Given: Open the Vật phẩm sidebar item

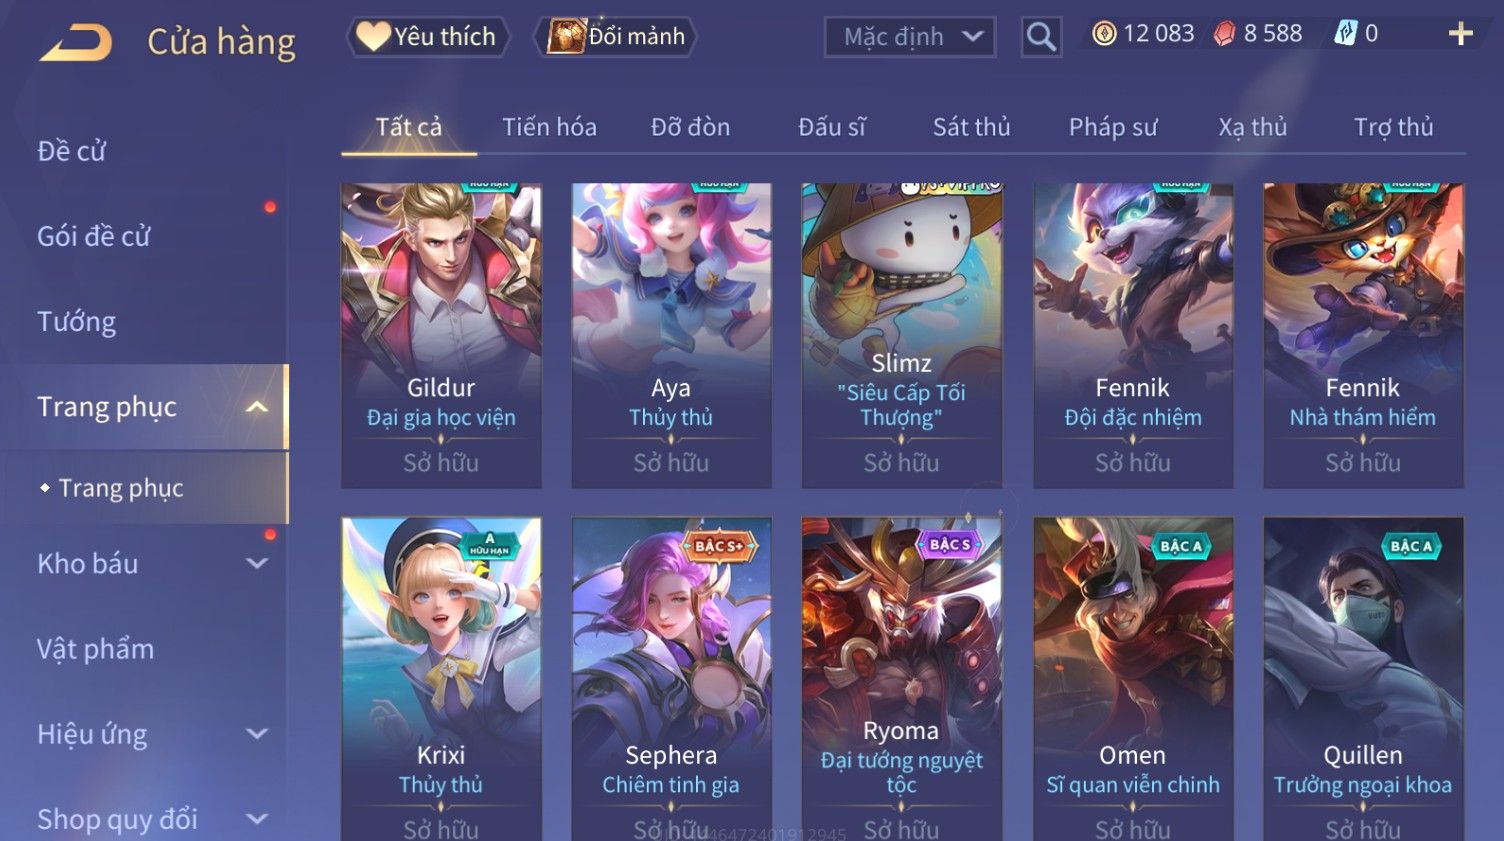Looking at the screenshot, I should pos(96,649).
